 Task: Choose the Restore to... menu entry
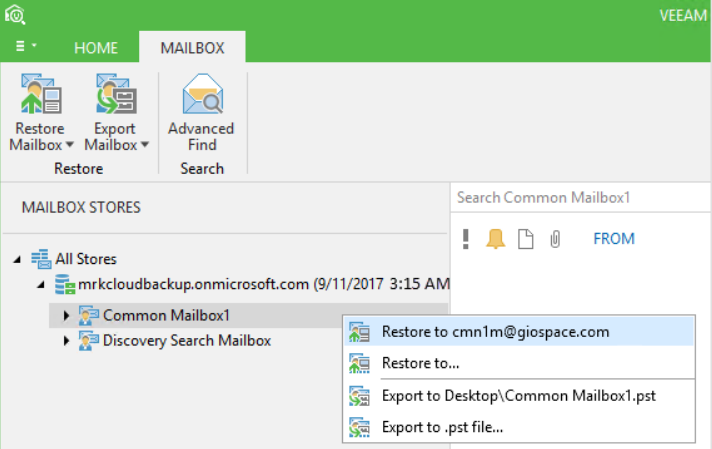pyautogui.click(x=519, y=363)
